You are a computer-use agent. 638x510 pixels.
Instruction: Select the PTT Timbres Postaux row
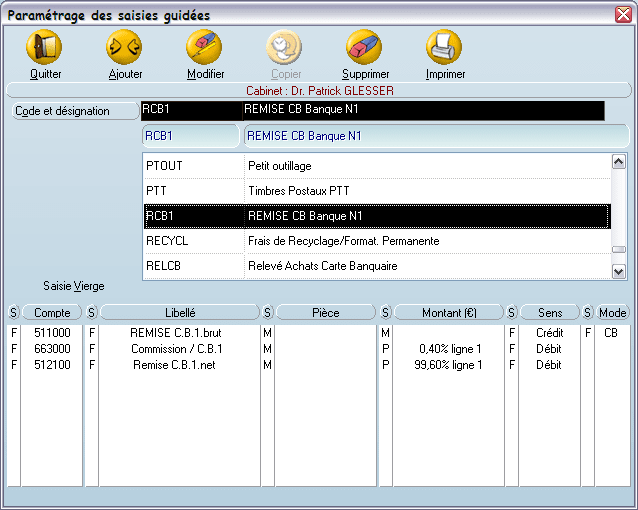(375, 190)
